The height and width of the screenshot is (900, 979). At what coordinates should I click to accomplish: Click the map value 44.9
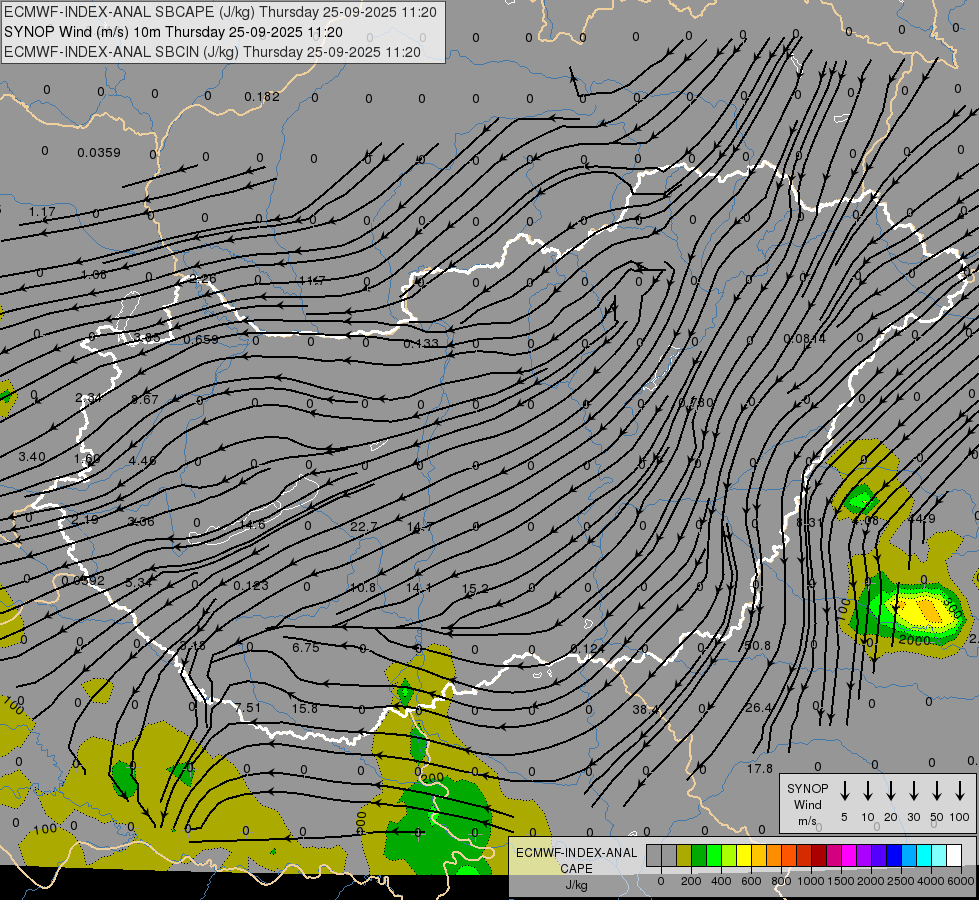pyautogui.click(x=922, y=519)
